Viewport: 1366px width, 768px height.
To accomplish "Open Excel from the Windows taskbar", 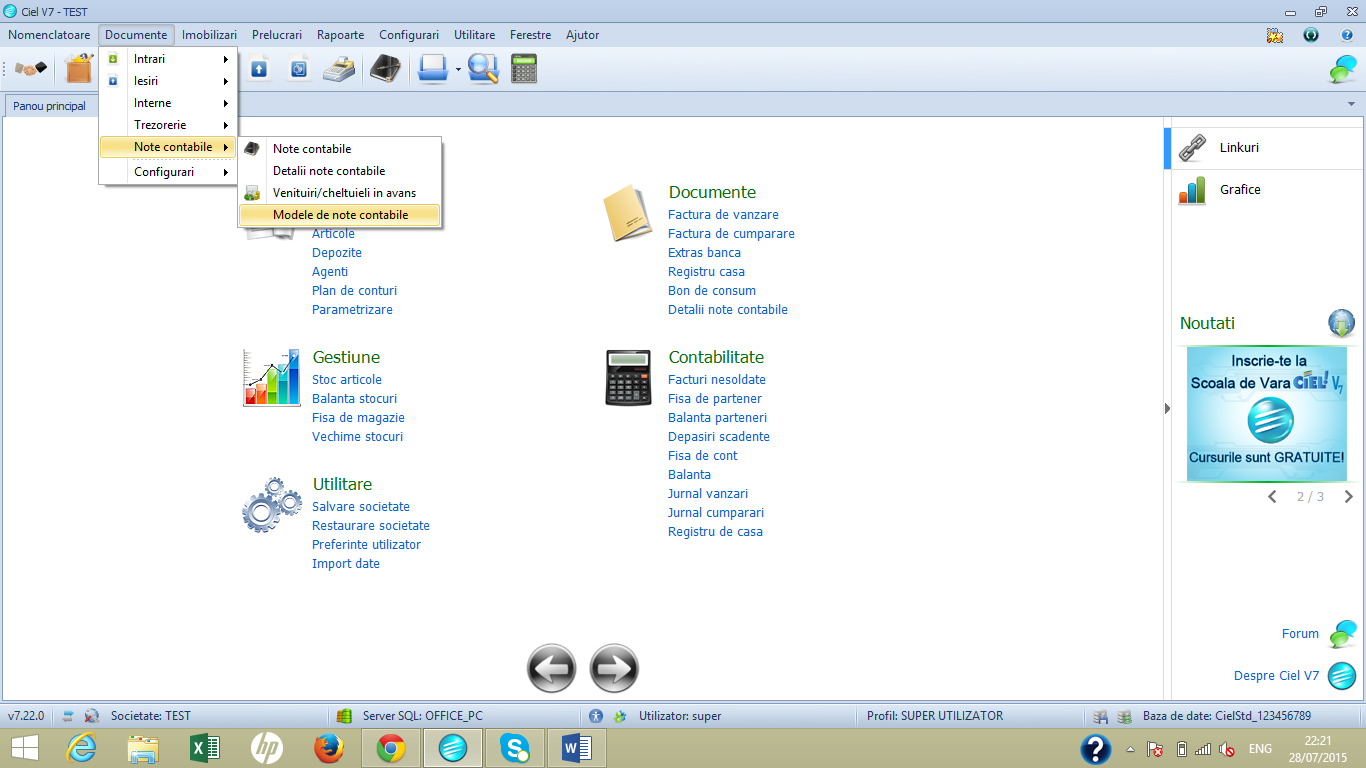I will tap(205, 747).
